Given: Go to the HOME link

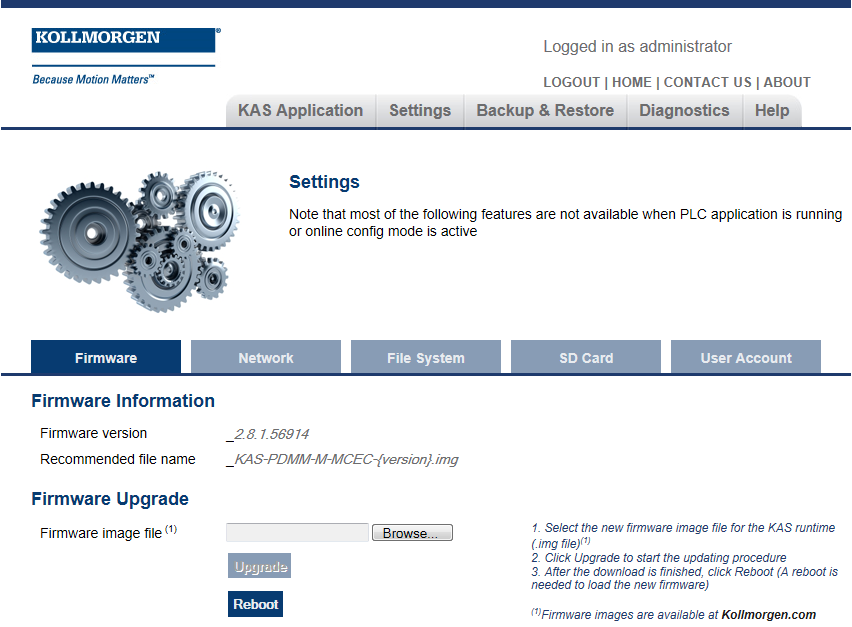Looking at the screenshot, I should 631,83.
